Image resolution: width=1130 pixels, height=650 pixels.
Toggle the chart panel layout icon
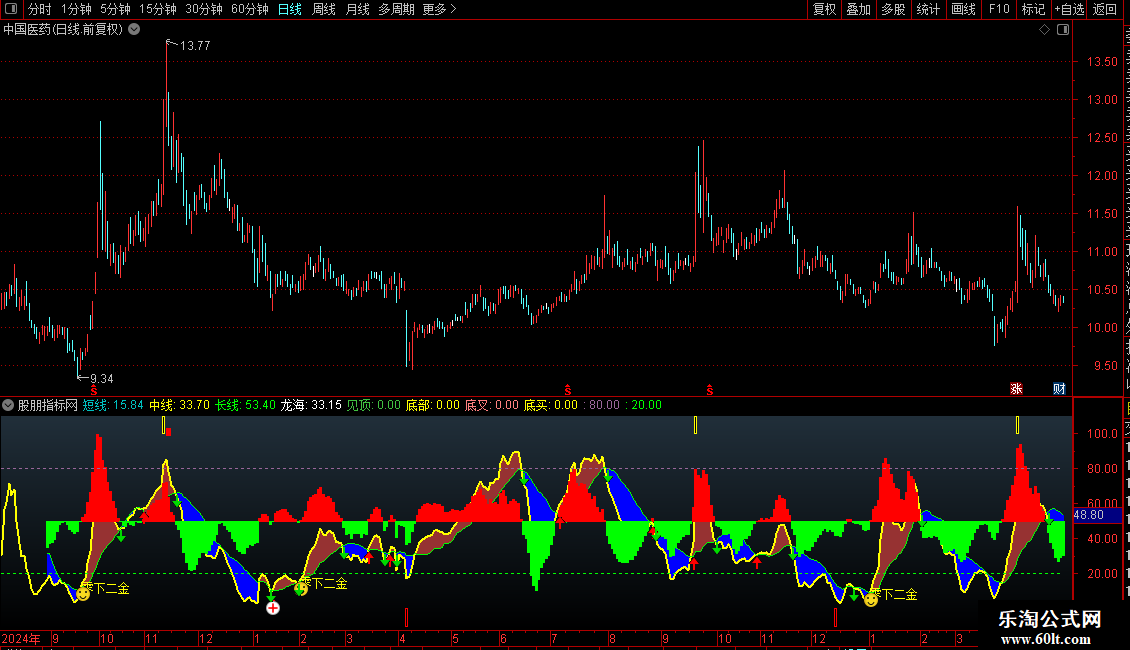1063,30
